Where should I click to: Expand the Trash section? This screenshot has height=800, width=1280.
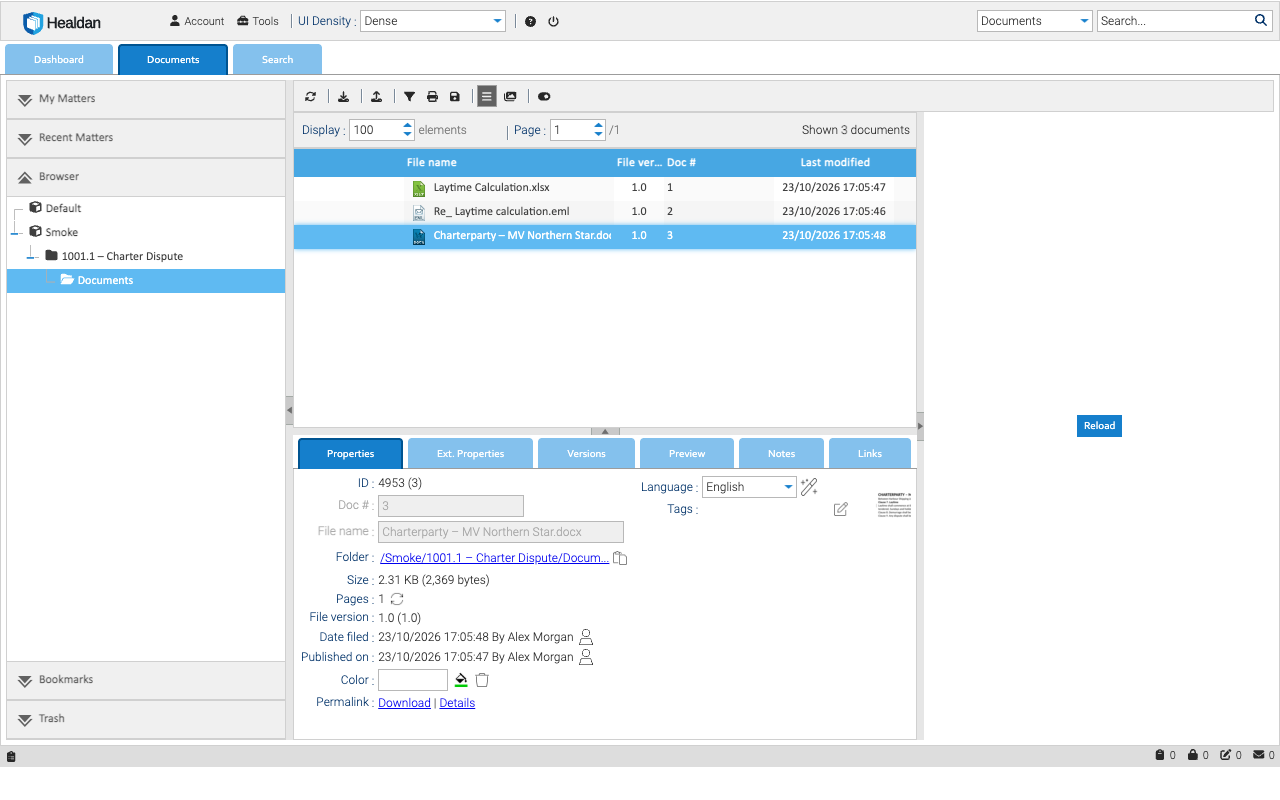click(146, 719)
